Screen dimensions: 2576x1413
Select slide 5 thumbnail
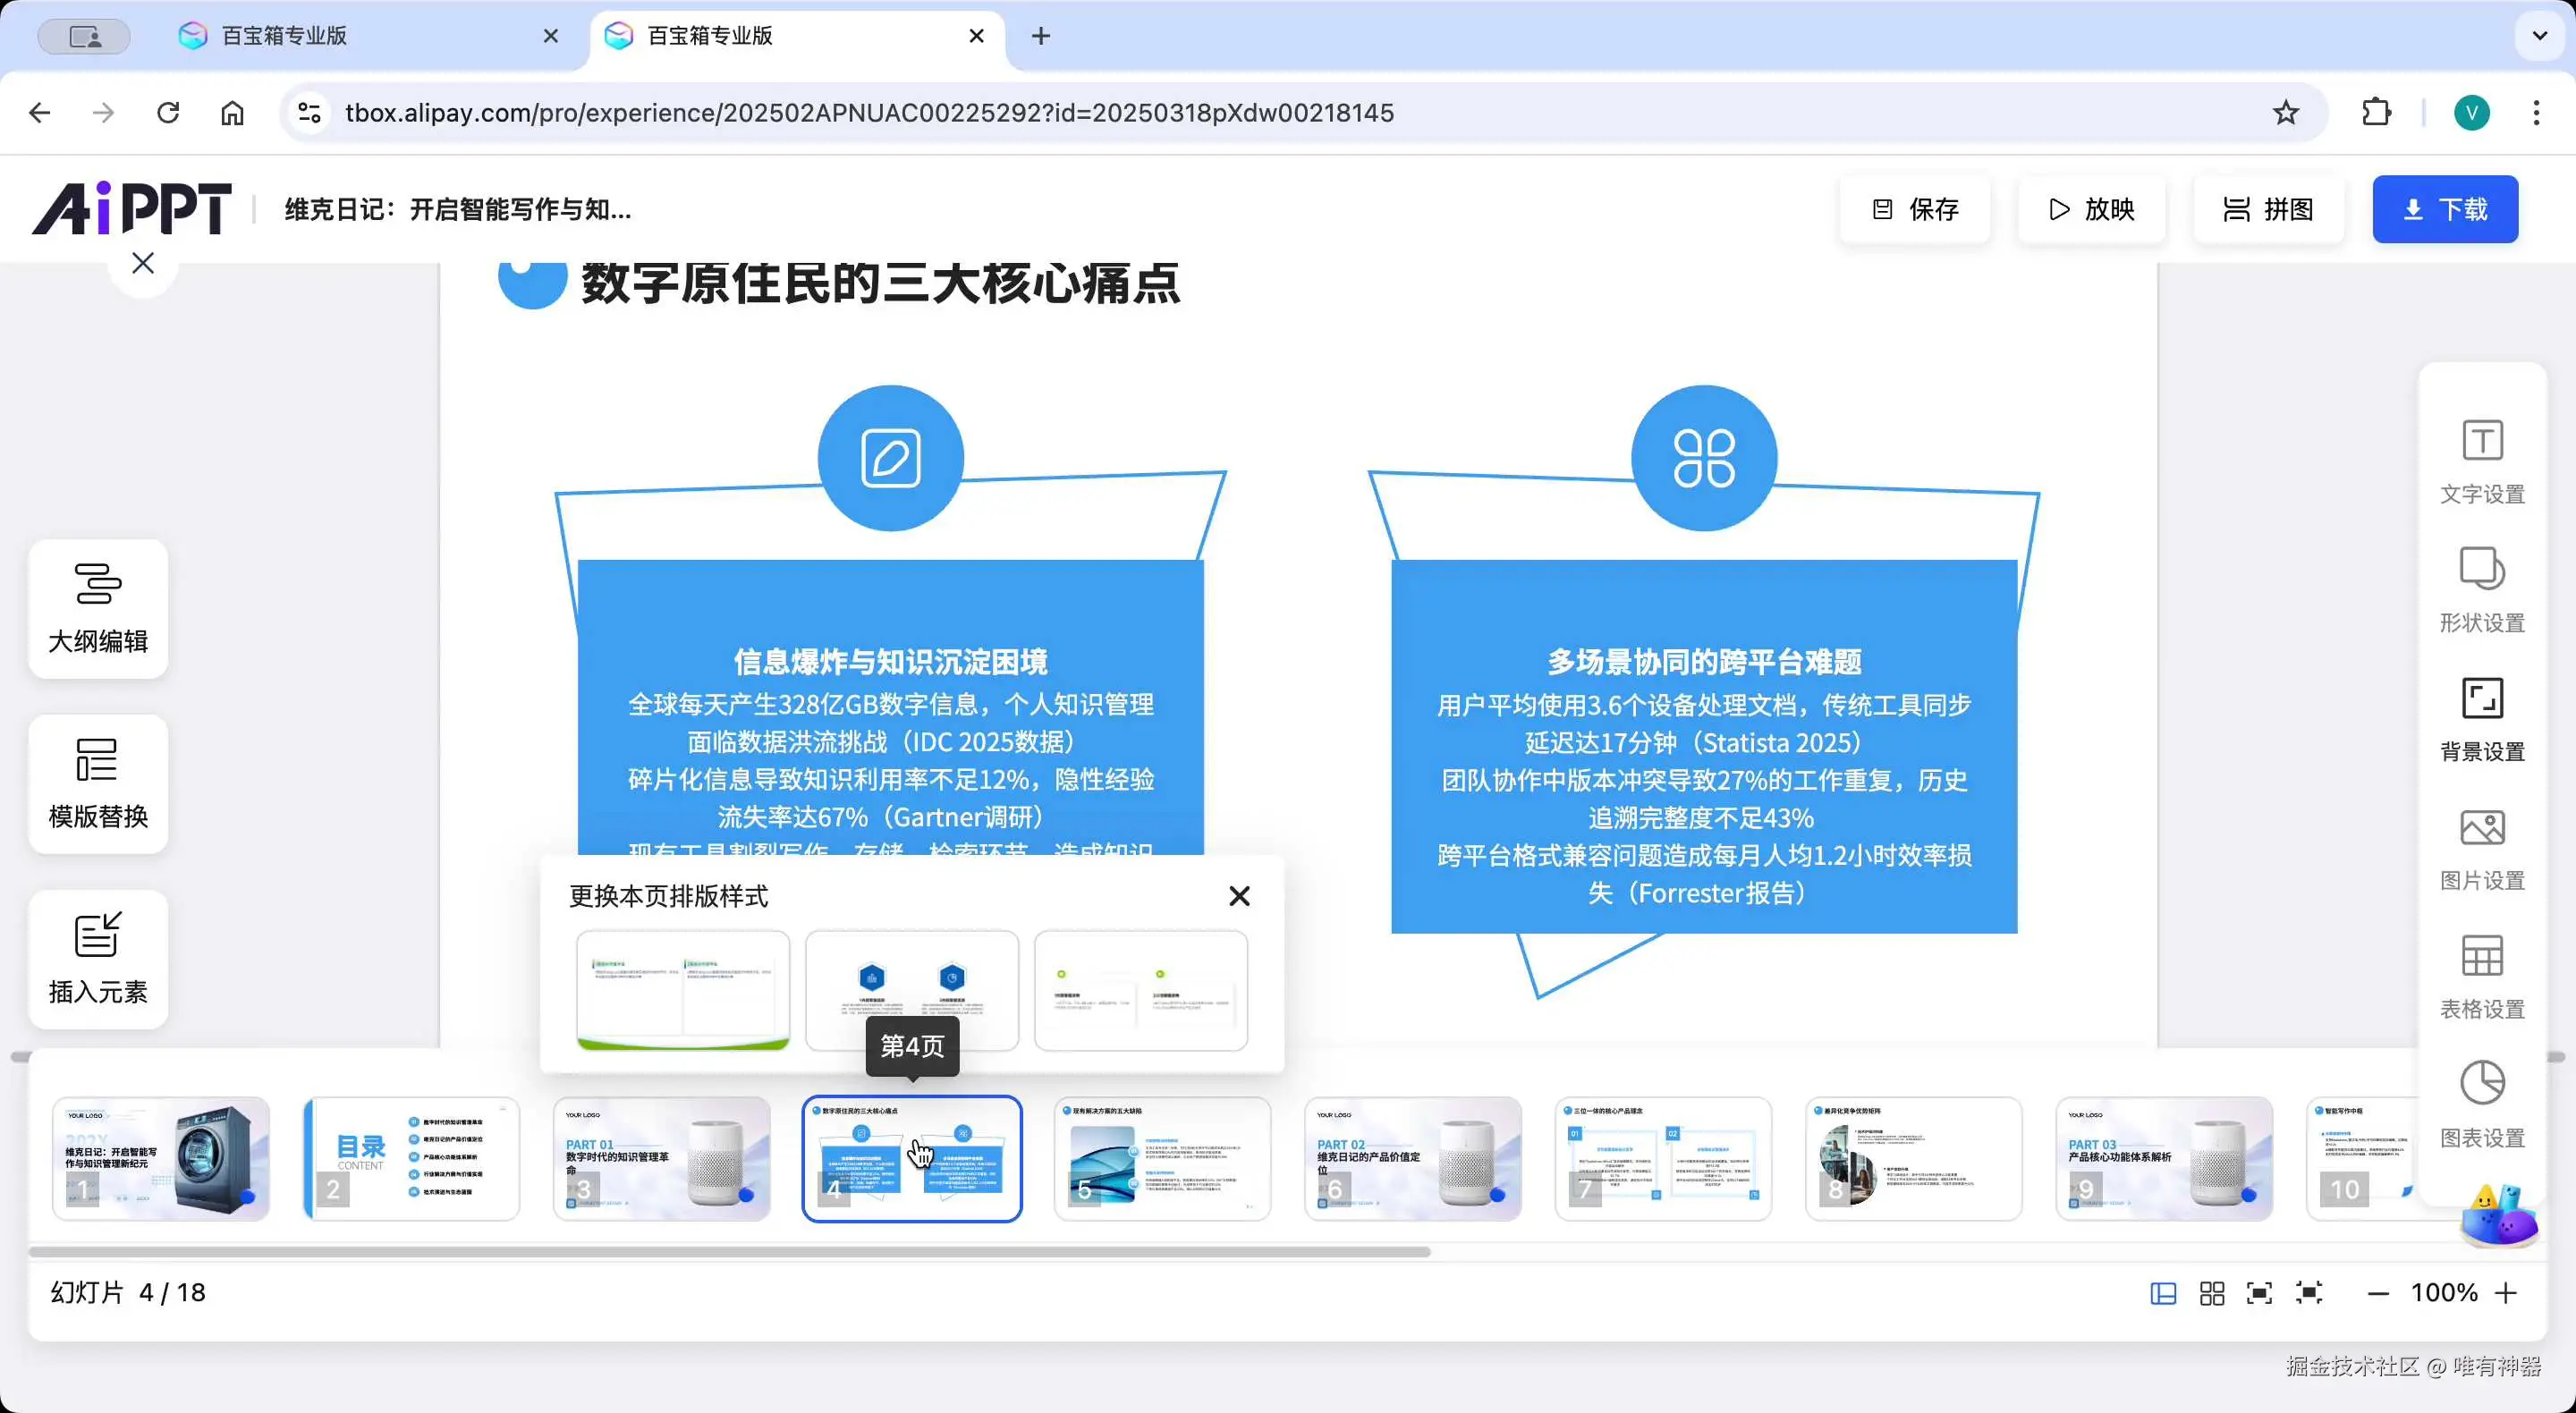click(1162, 1158)
